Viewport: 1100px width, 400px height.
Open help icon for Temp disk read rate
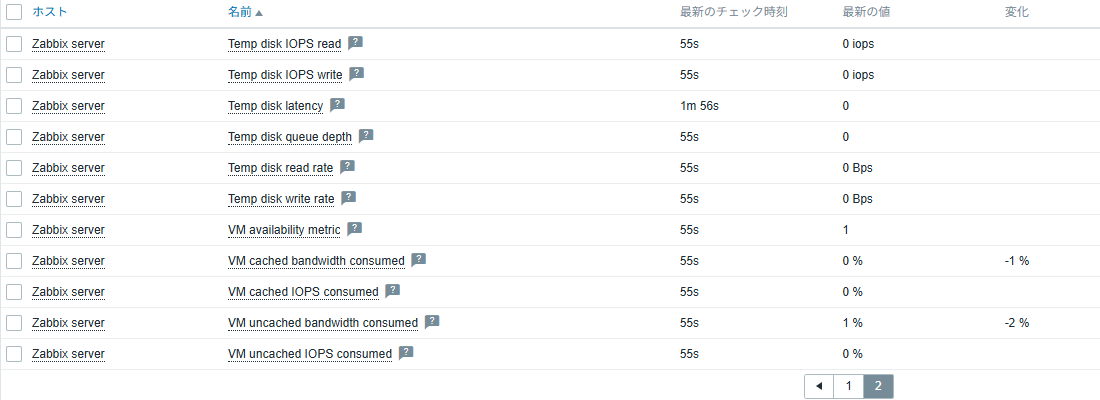[x=347, y=167]
